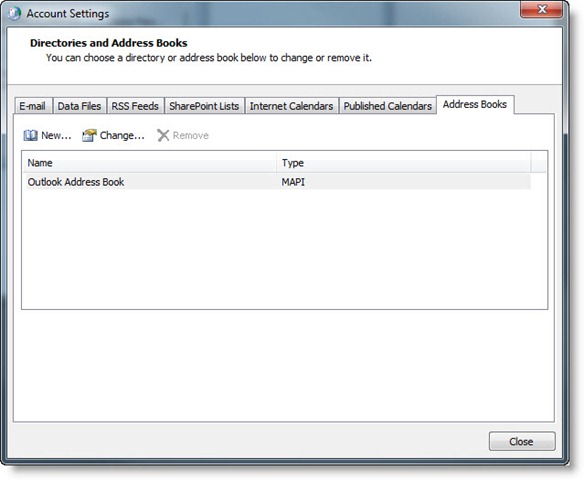The width and height of the screenshot is (584, 480).
Task: Go to the SharePoint Lists tab
Action: (204, 106)
